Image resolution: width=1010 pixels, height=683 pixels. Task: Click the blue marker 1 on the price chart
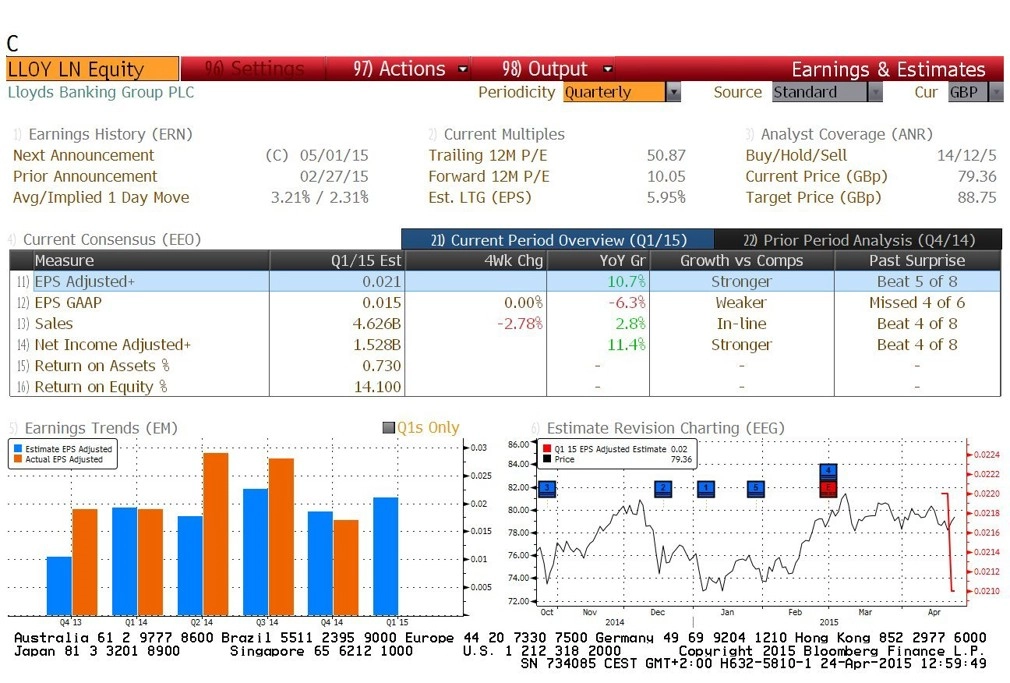706,488
